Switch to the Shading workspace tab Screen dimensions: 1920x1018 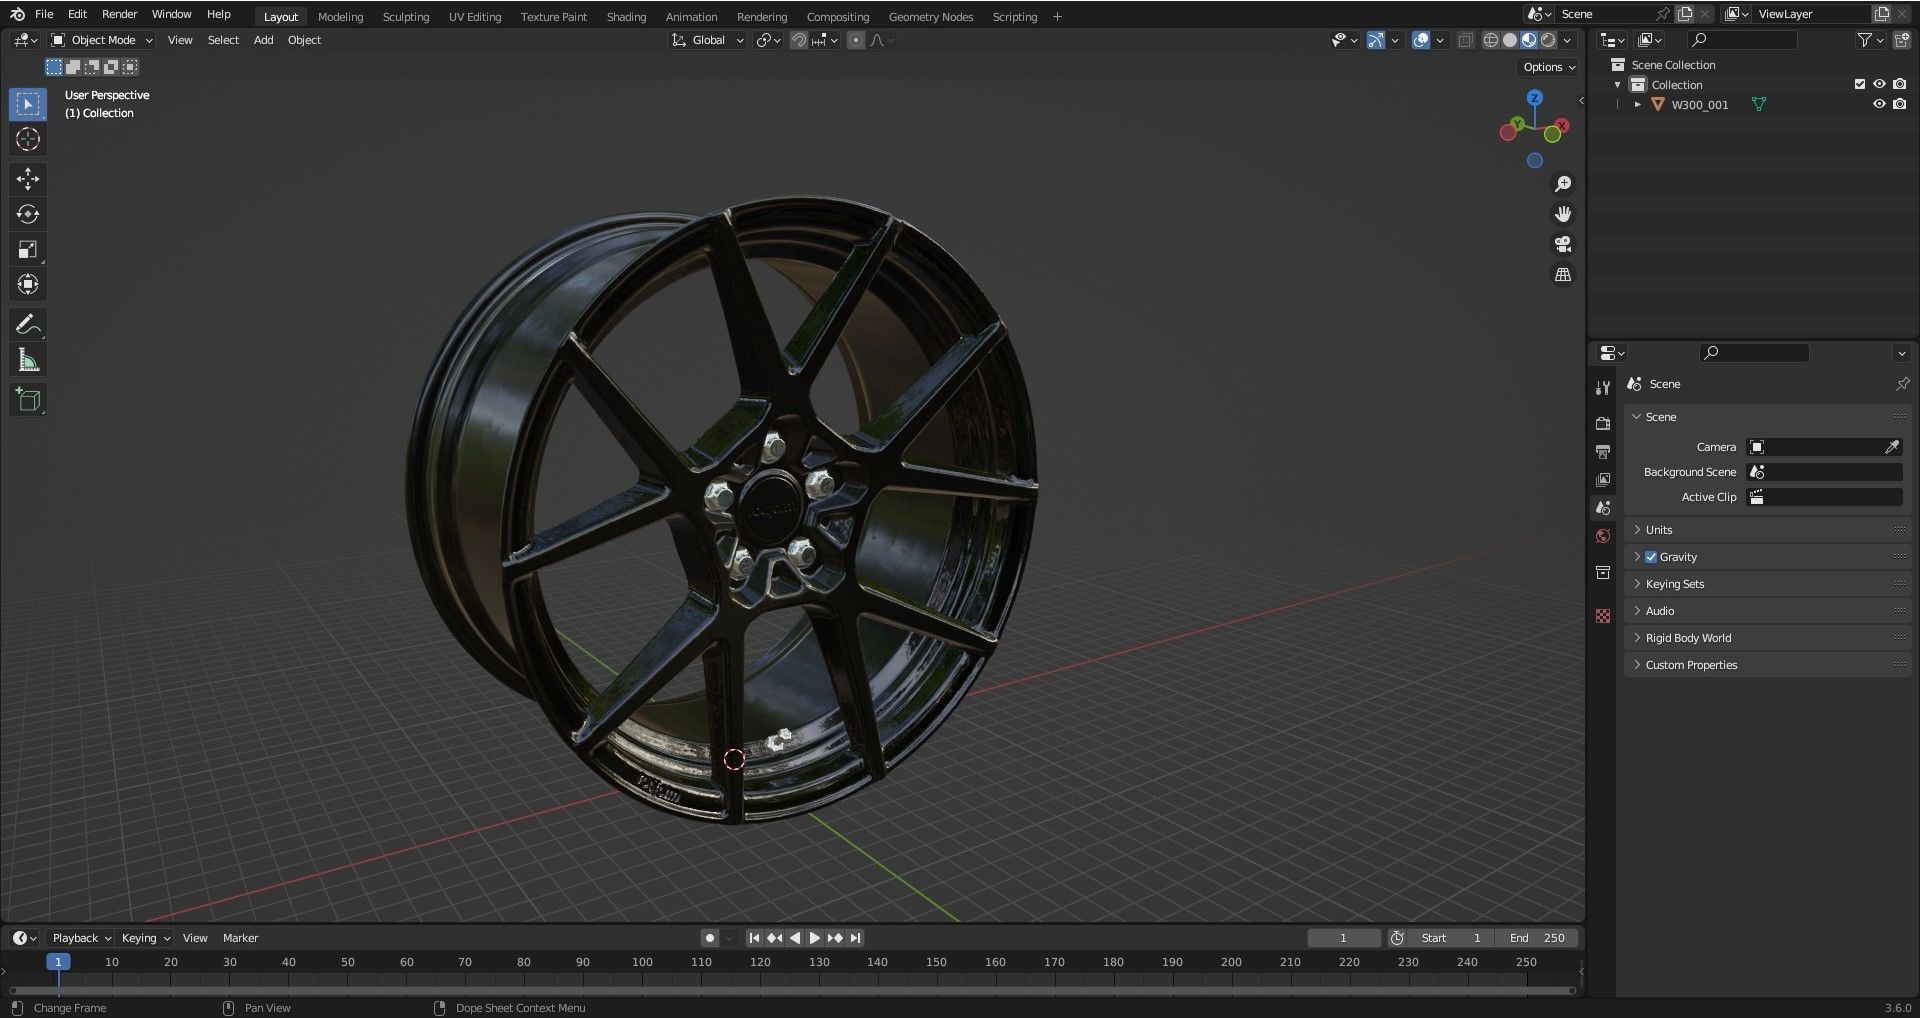pyautogui.click(x=626, y=16)
